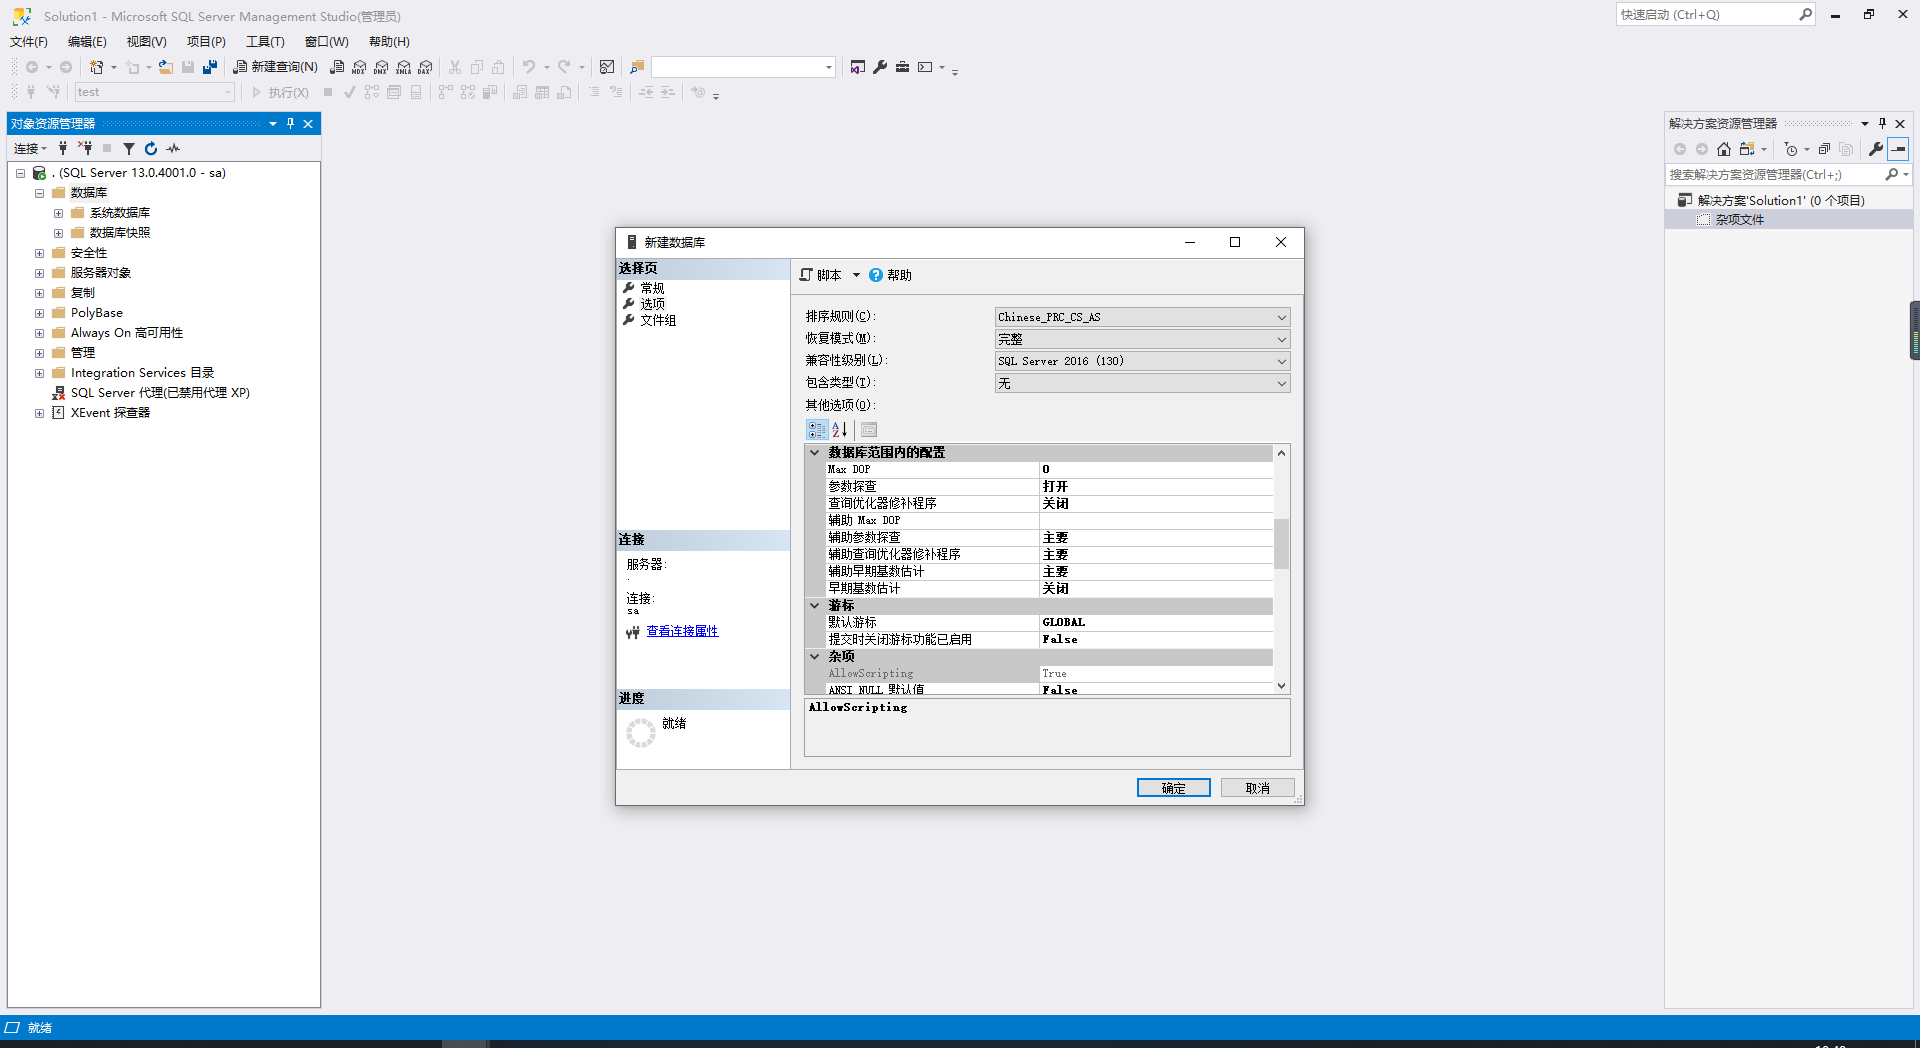Open the 编辑(E) menu
Viewport: 1920px width, 1048px height.
click(87, 41)
